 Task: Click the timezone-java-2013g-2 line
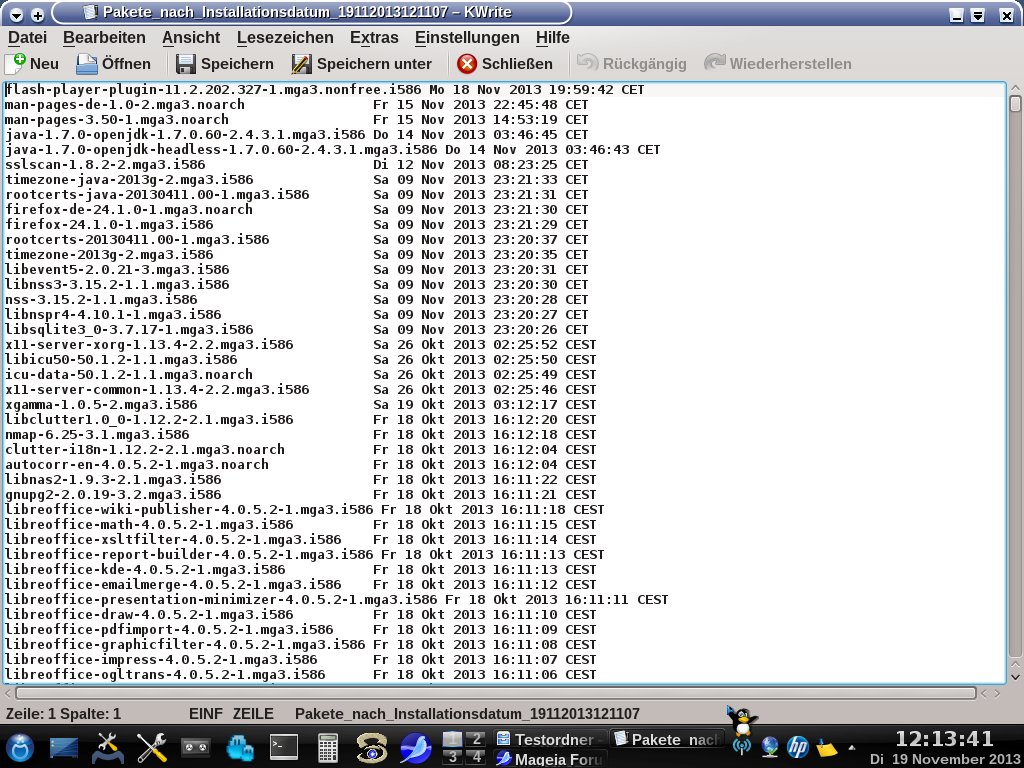coord(296,180)
